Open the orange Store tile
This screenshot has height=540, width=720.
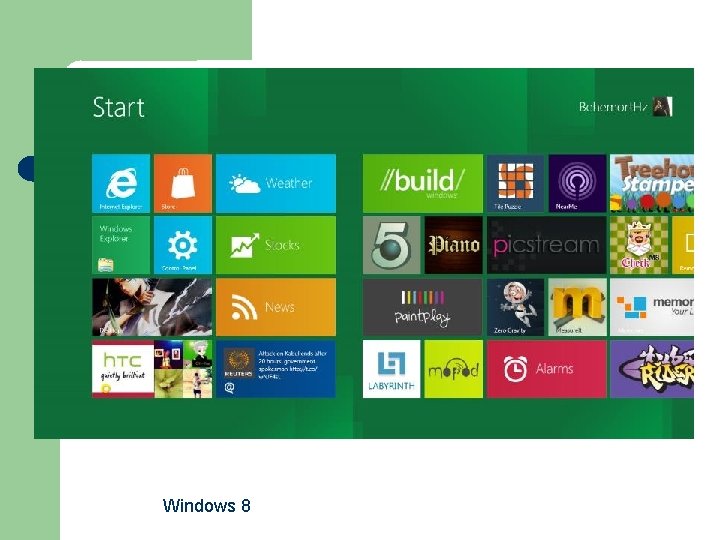[183, 183]
